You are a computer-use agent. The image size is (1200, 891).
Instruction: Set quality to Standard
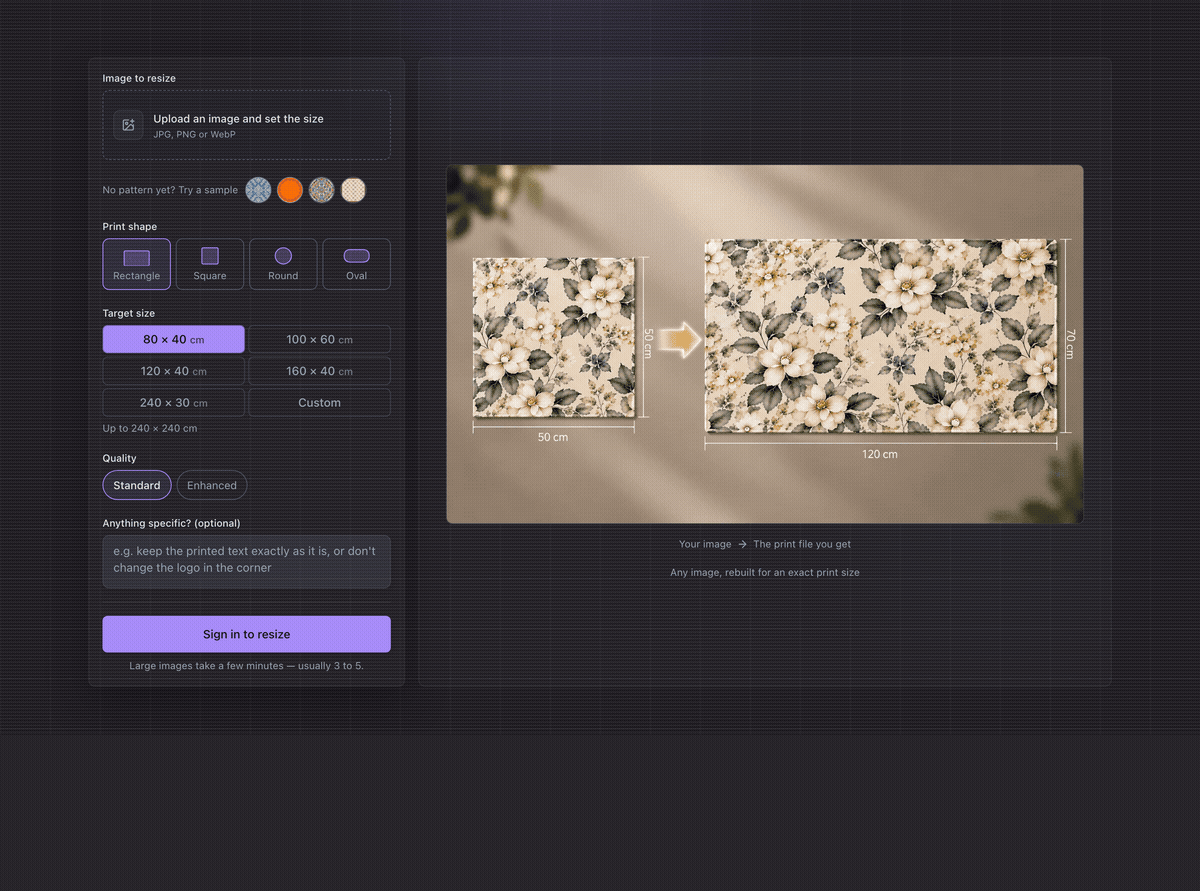pos(137,485)
